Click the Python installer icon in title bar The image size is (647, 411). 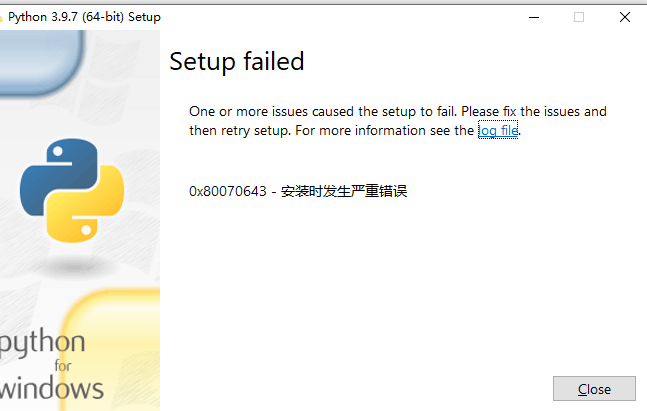click(1, 18)
